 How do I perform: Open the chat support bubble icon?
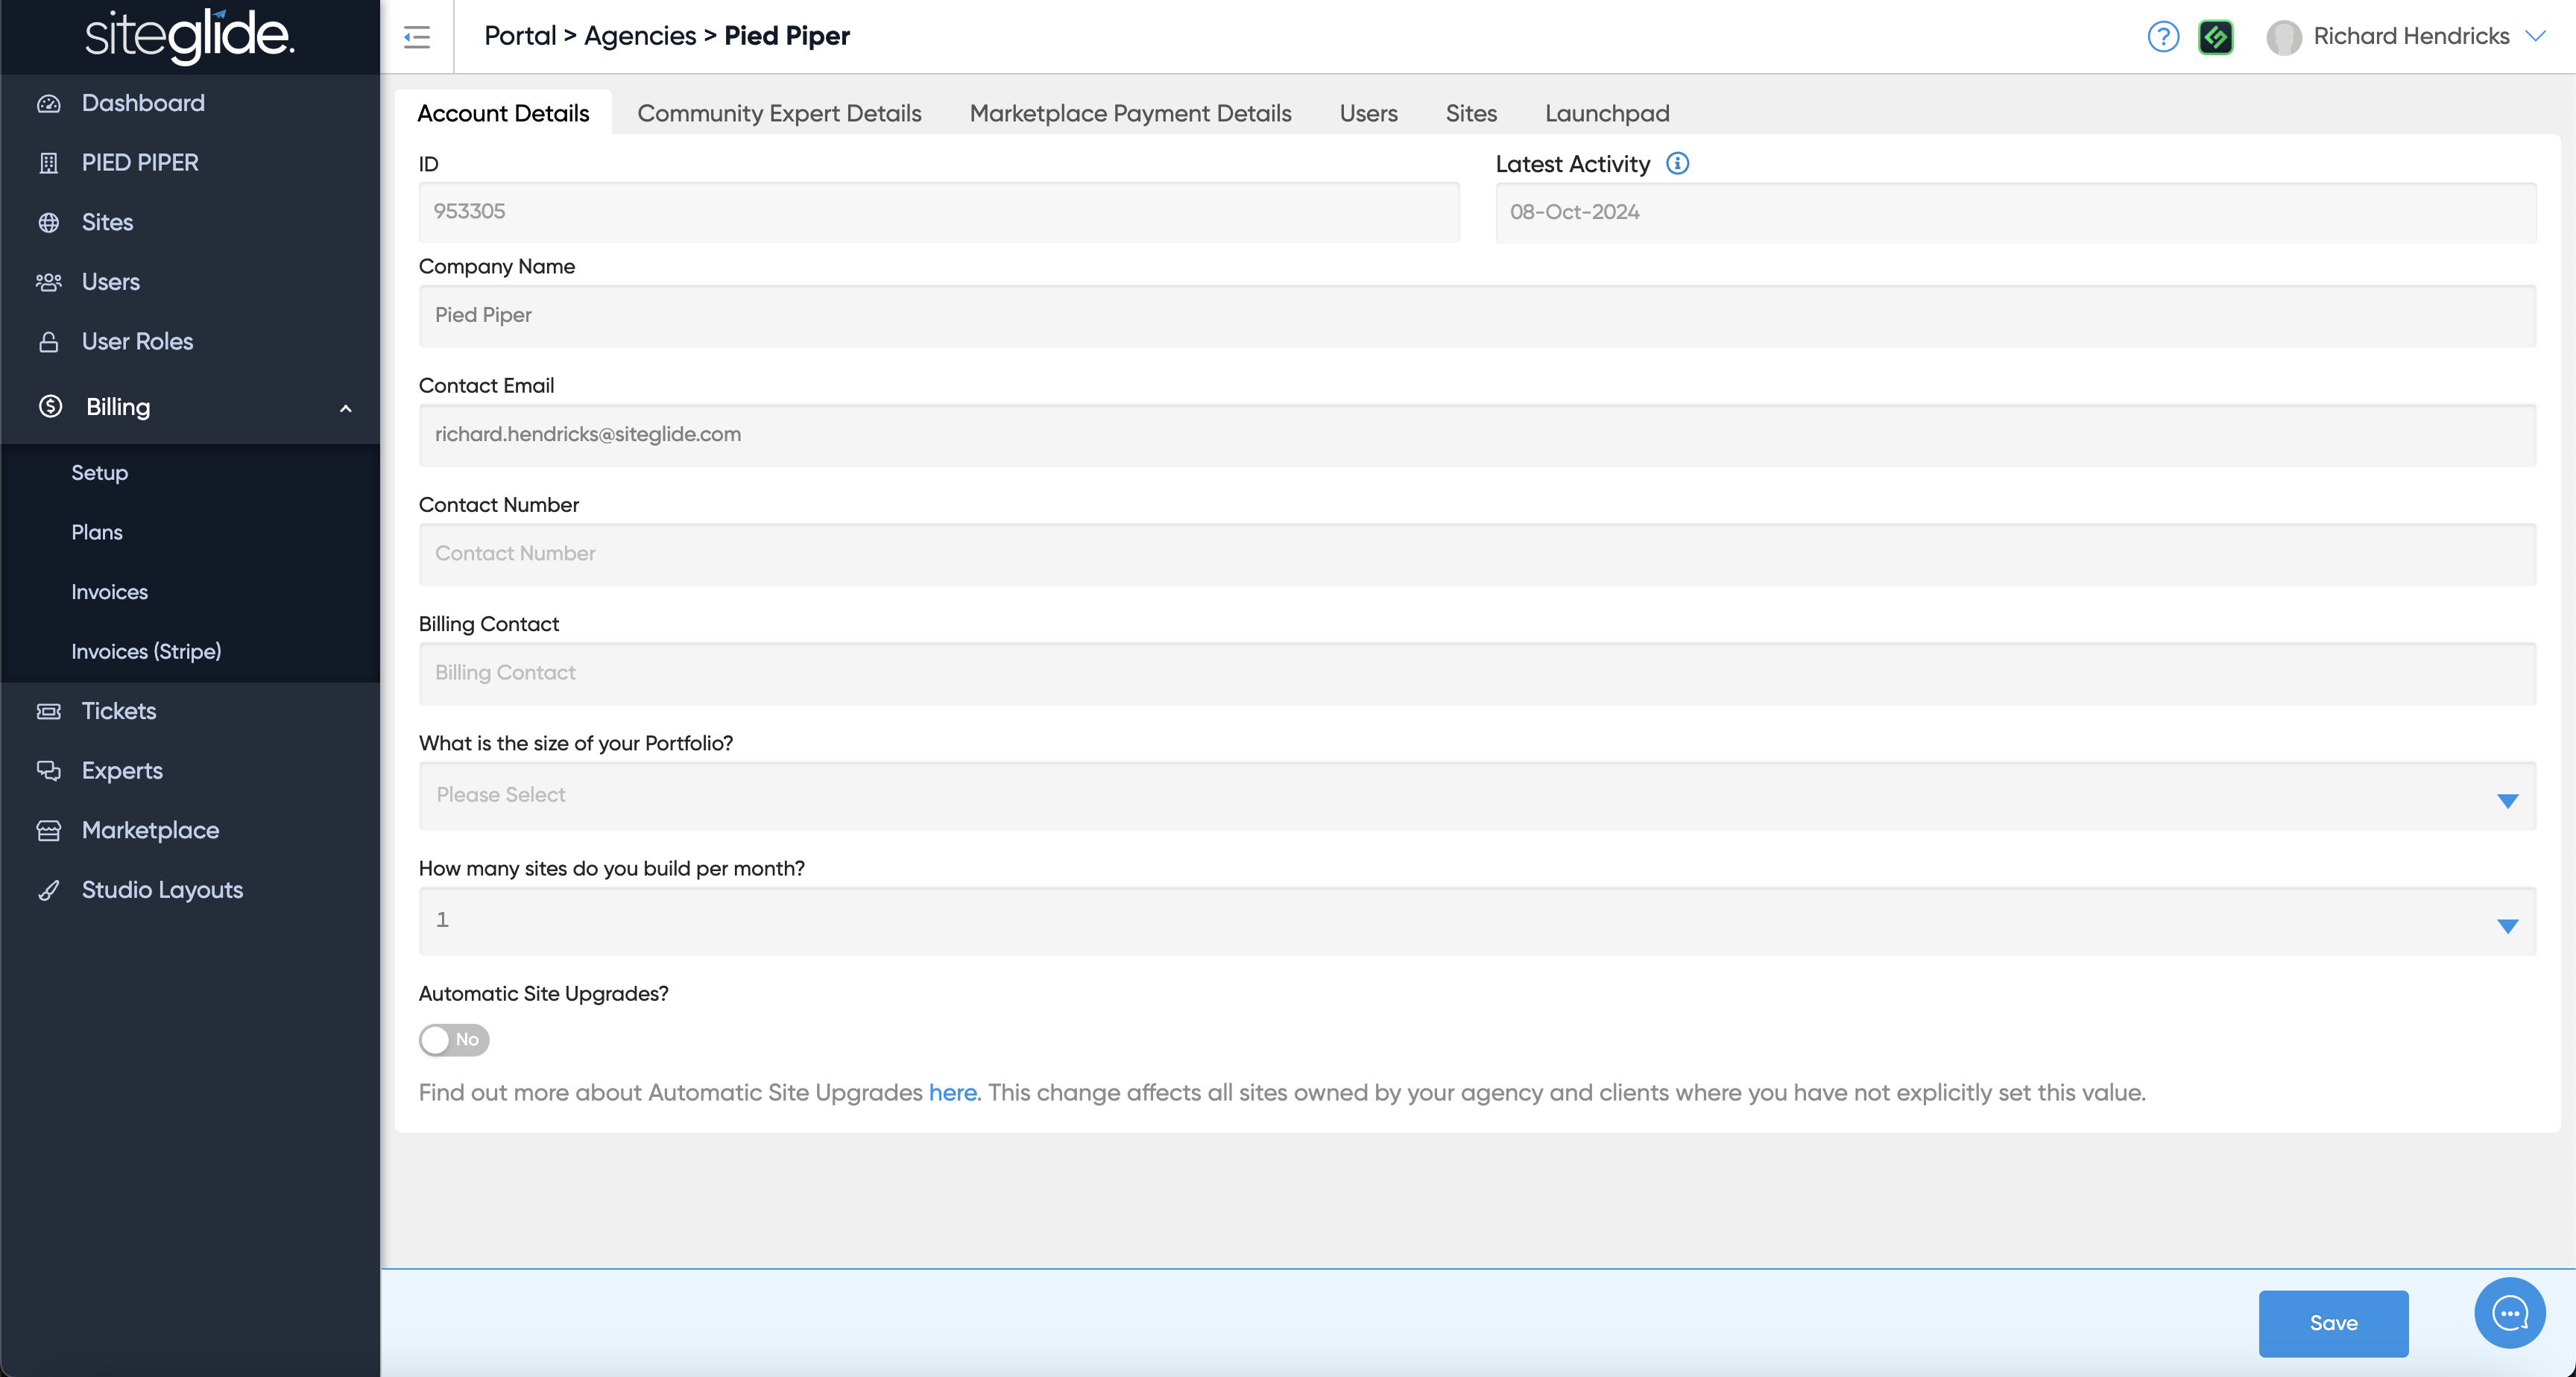[x=2509, y=1313]
